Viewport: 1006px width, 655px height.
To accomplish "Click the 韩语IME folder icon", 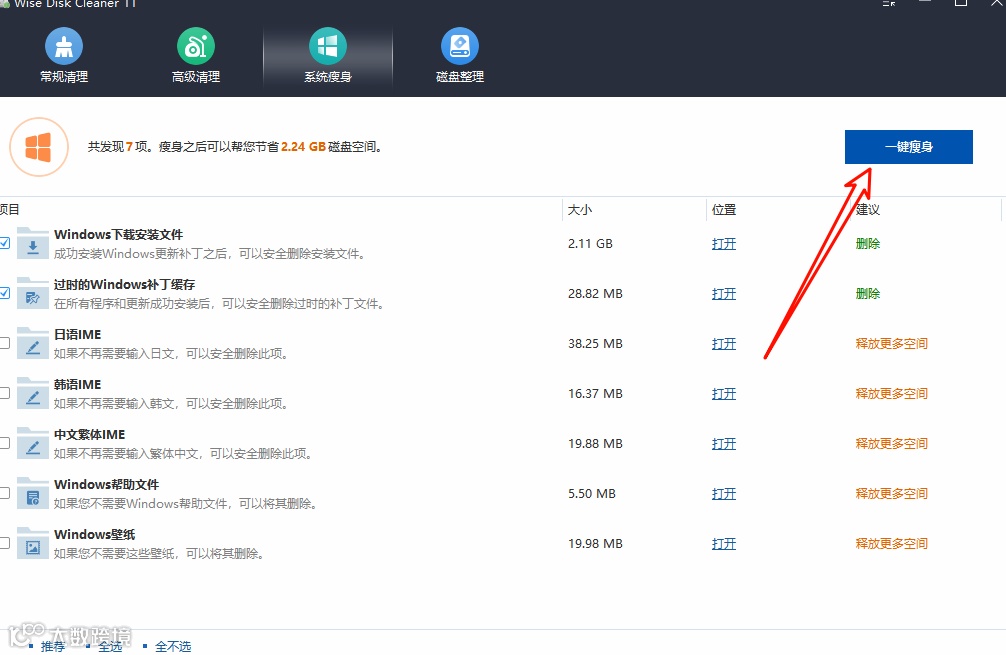I will coord(33,394).
